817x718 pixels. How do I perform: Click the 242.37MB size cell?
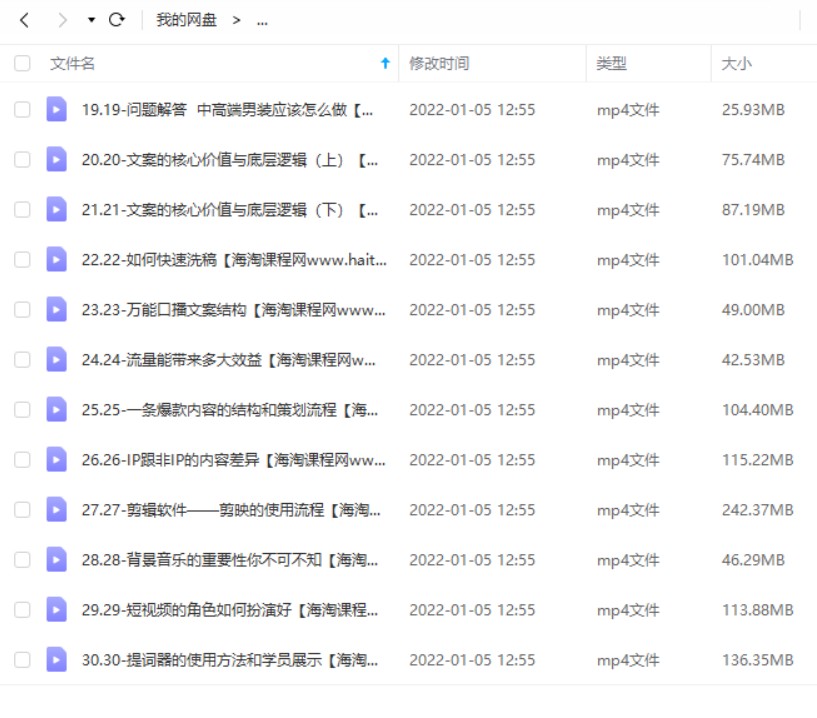coord(758,510)
